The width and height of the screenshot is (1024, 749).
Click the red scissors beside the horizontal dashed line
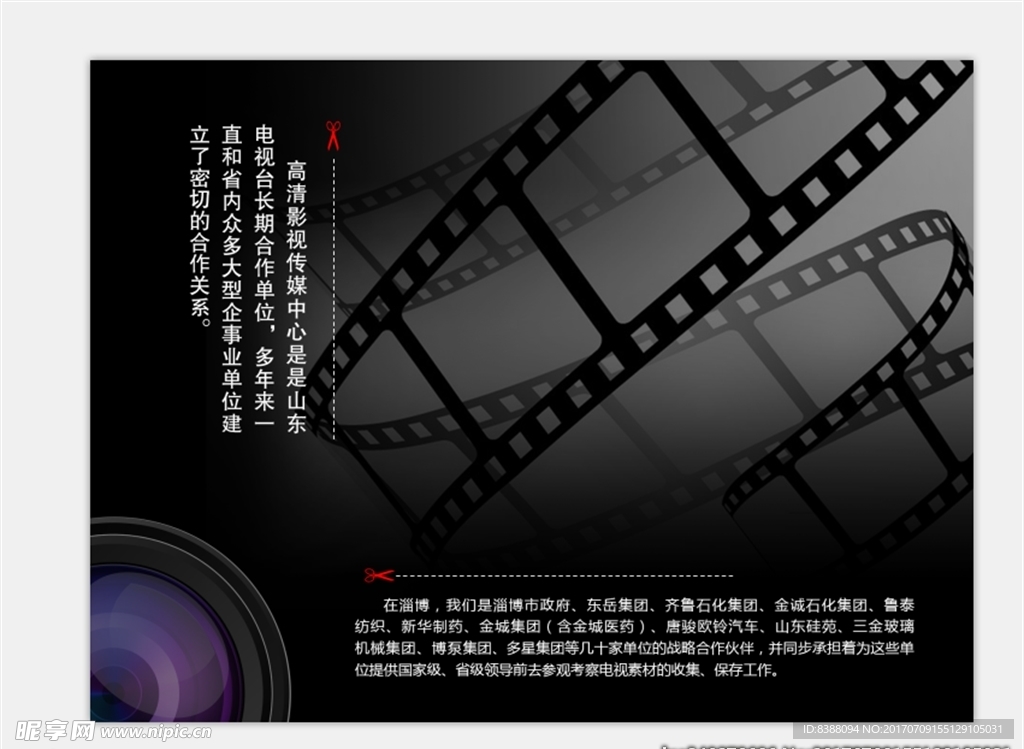[x=379, y=575]
